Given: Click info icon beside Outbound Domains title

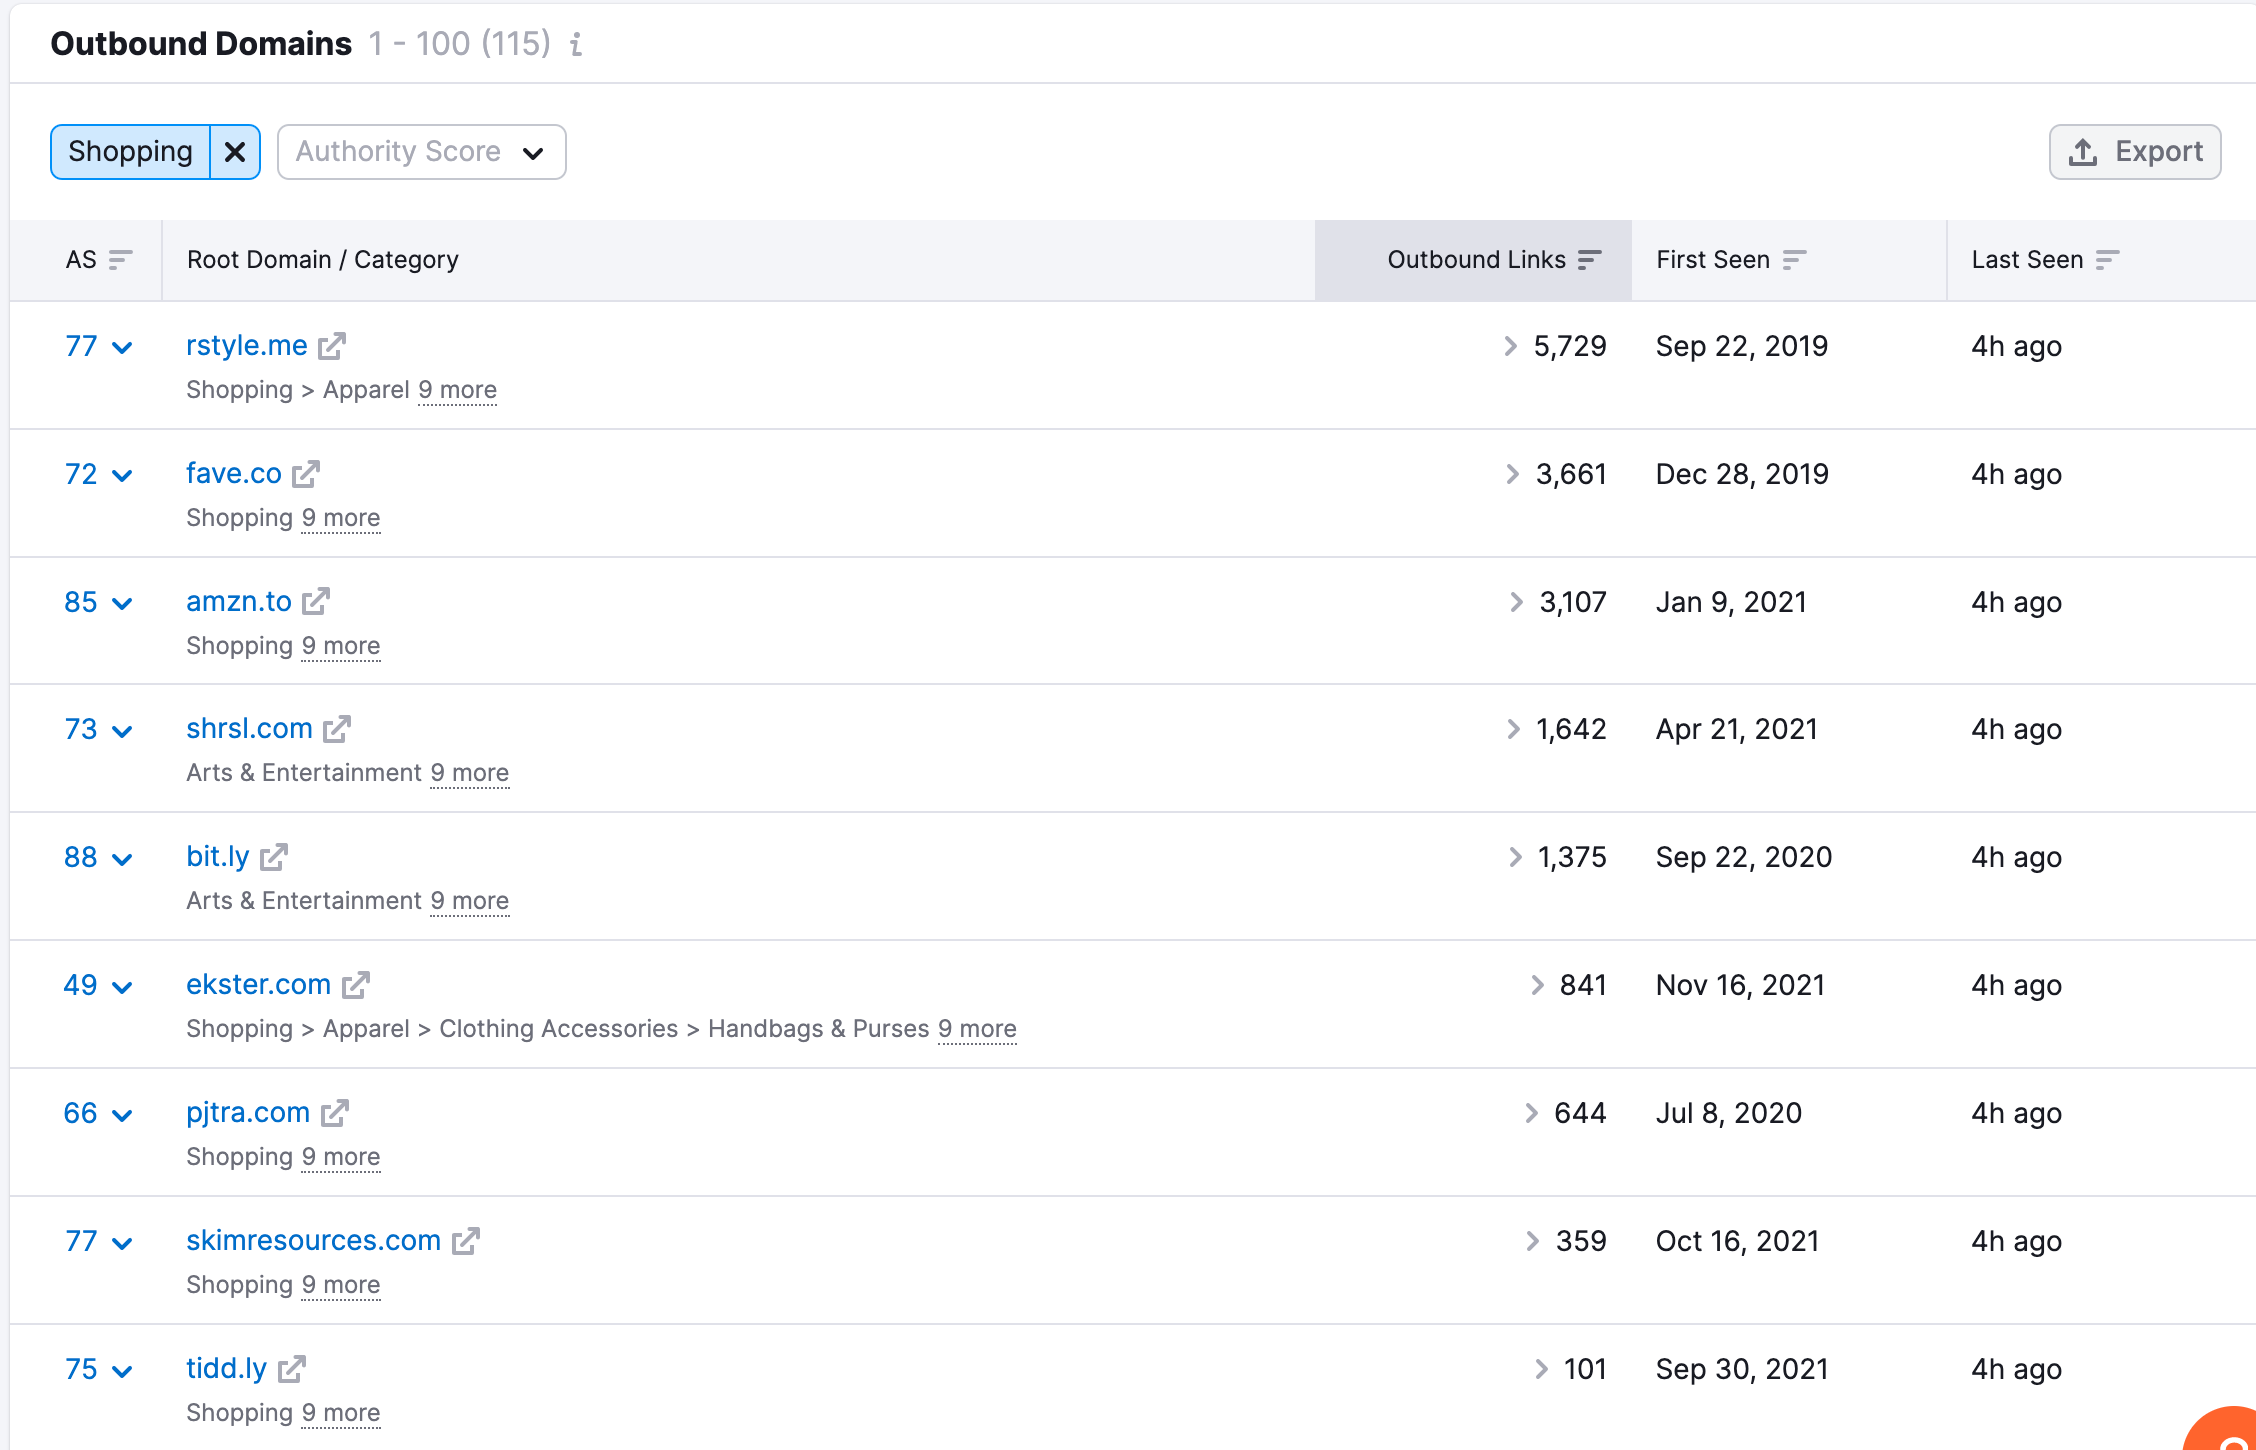Looking at the screenshot, I should (x=576, y=44).
